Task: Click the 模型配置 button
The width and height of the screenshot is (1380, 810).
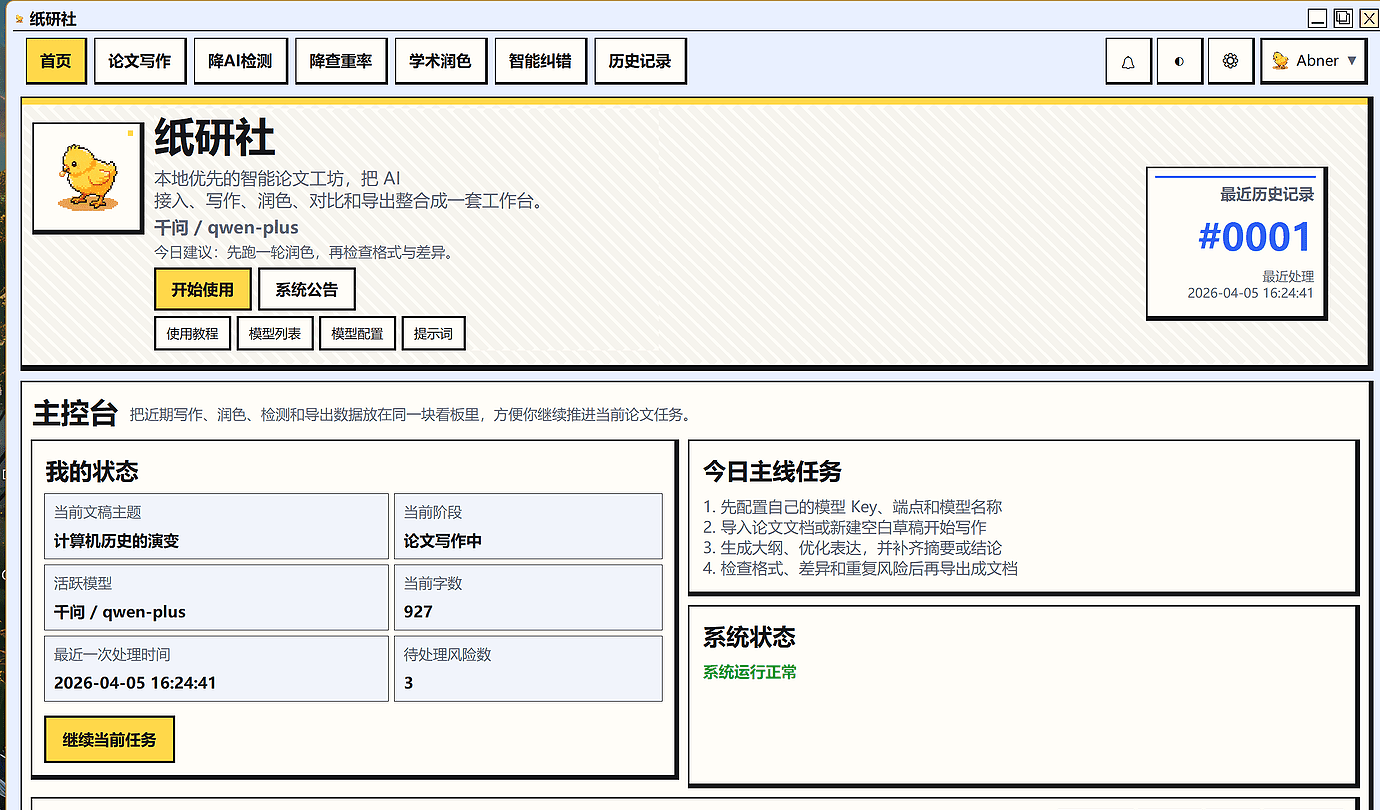Action: [357, 334]
